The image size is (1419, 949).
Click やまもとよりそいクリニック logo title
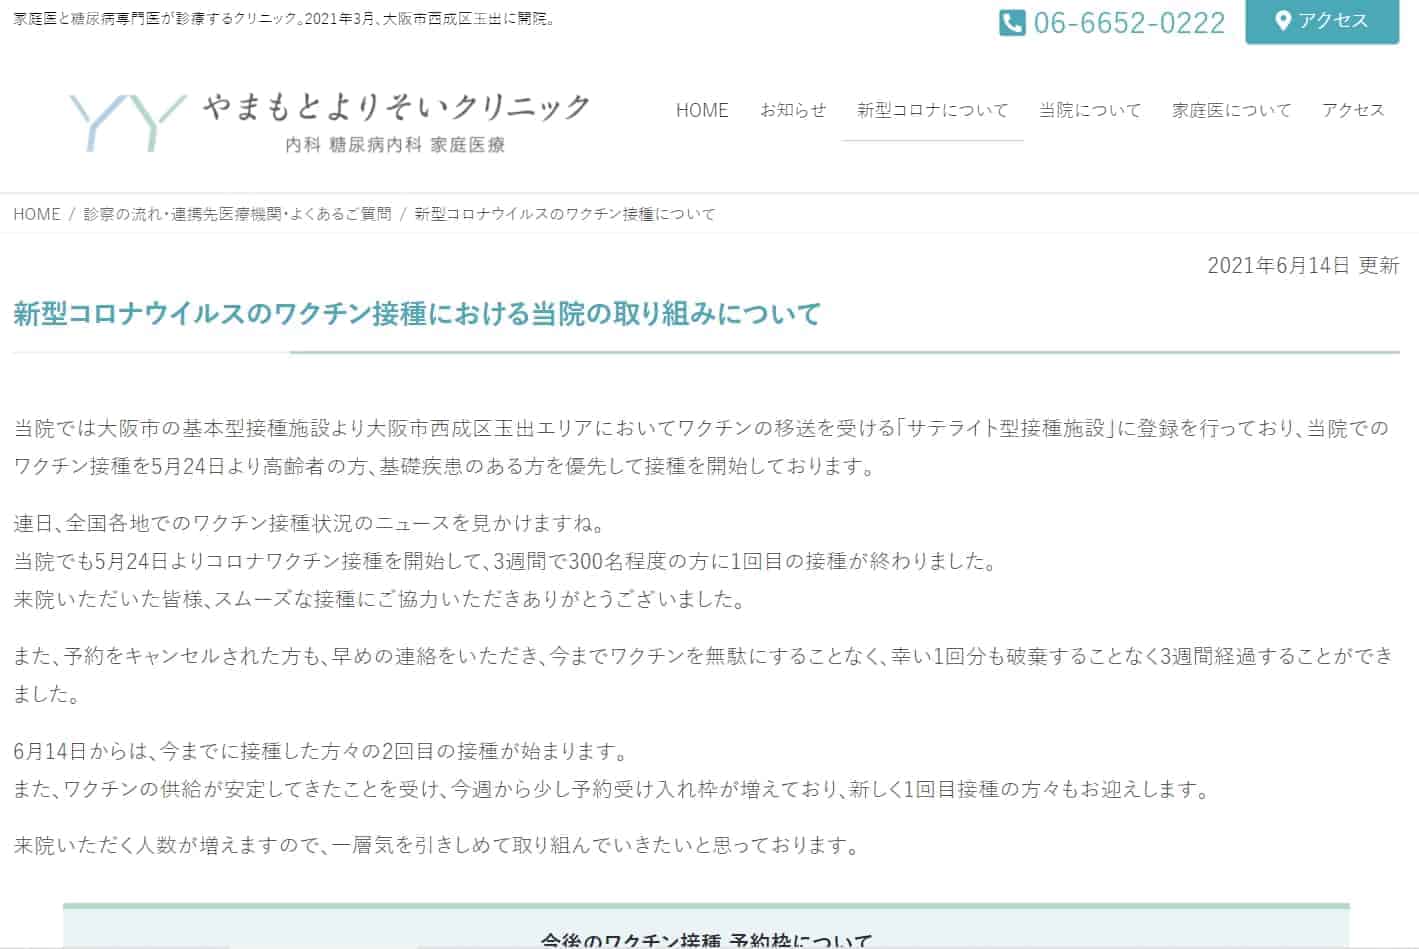click(x=396, y=106)
